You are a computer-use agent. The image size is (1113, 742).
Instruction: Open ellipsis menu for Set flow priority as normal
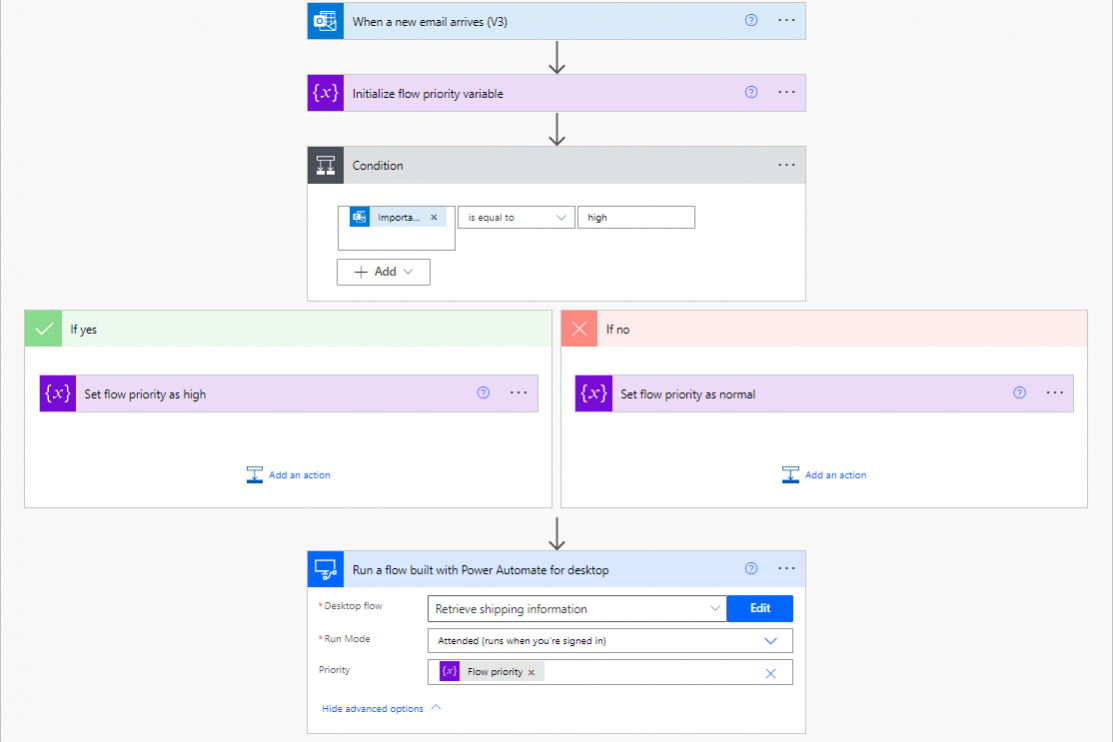tap(1055, 394)
